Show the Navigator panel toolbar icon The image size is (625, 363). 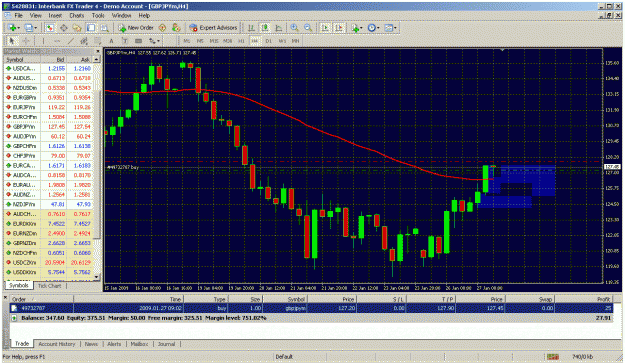pos(77,28)
